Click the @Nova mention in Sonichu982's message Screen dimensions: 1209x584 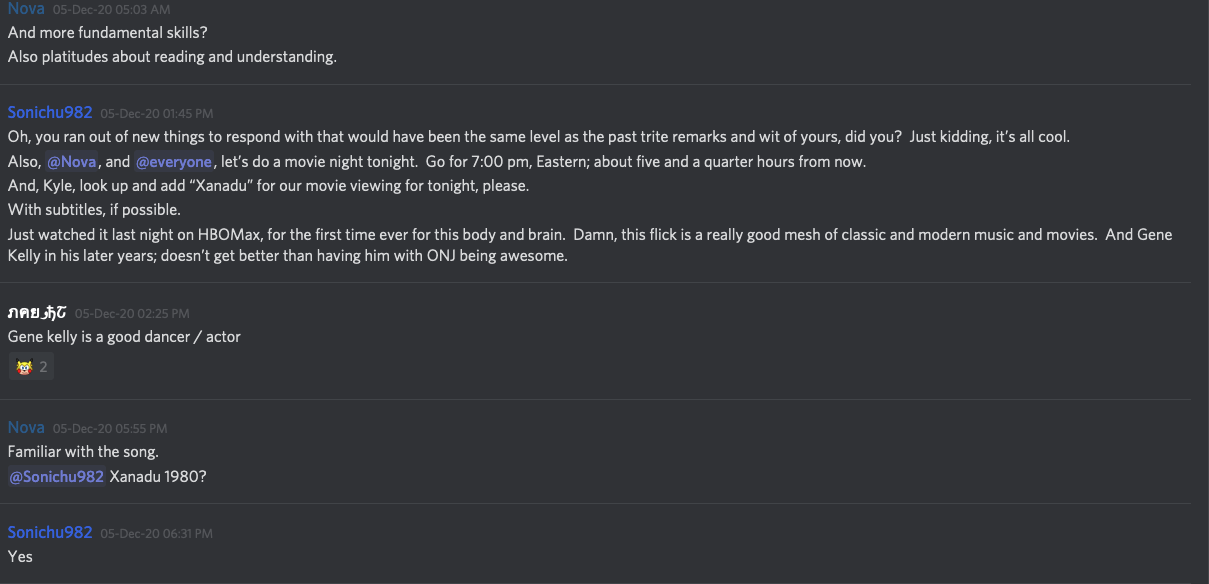(x=71, y=162)
